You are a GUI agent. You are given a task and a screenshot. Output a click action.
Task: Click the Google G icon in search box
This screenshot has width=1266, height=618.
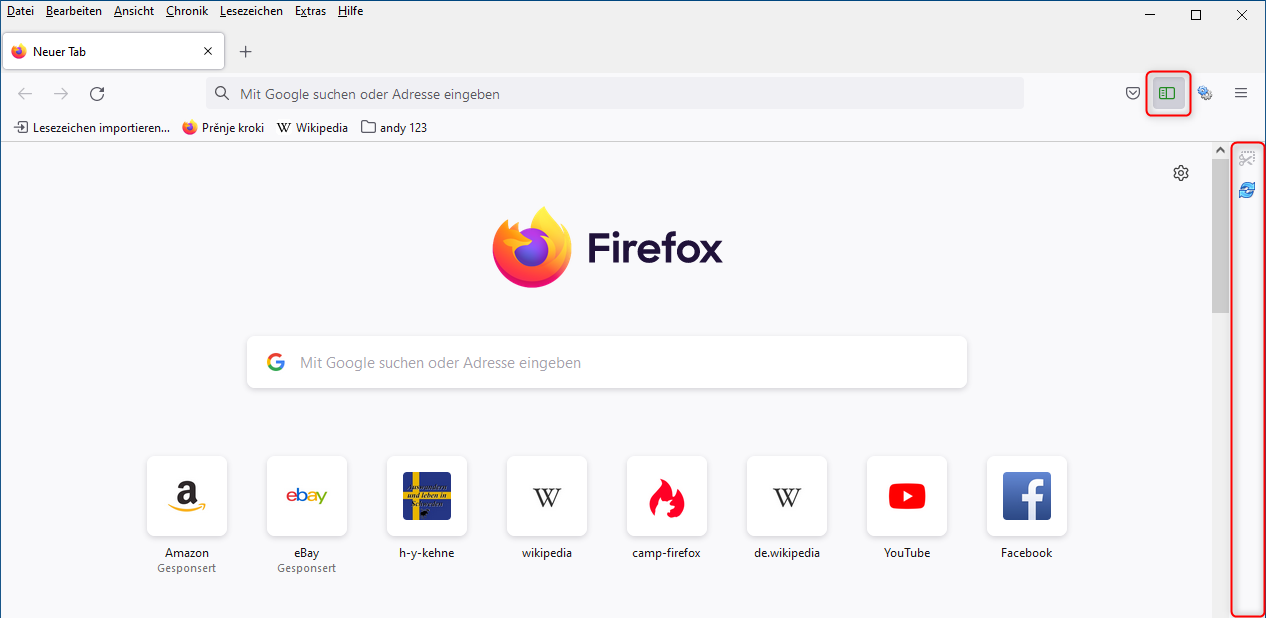pyautogui.click(x=276, y=362)
